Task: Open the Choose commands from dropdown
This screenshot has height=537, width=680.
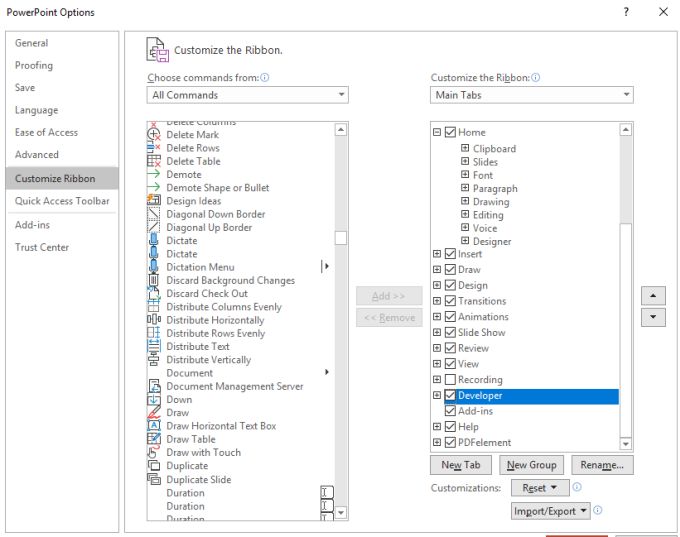Action: click(x=248, y=95)
